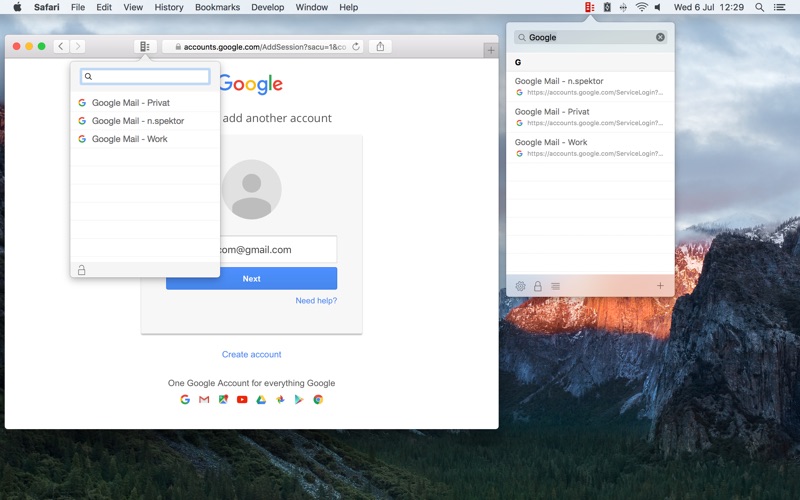Select Google Mail - Work in menu bar popup

[590, 147]
